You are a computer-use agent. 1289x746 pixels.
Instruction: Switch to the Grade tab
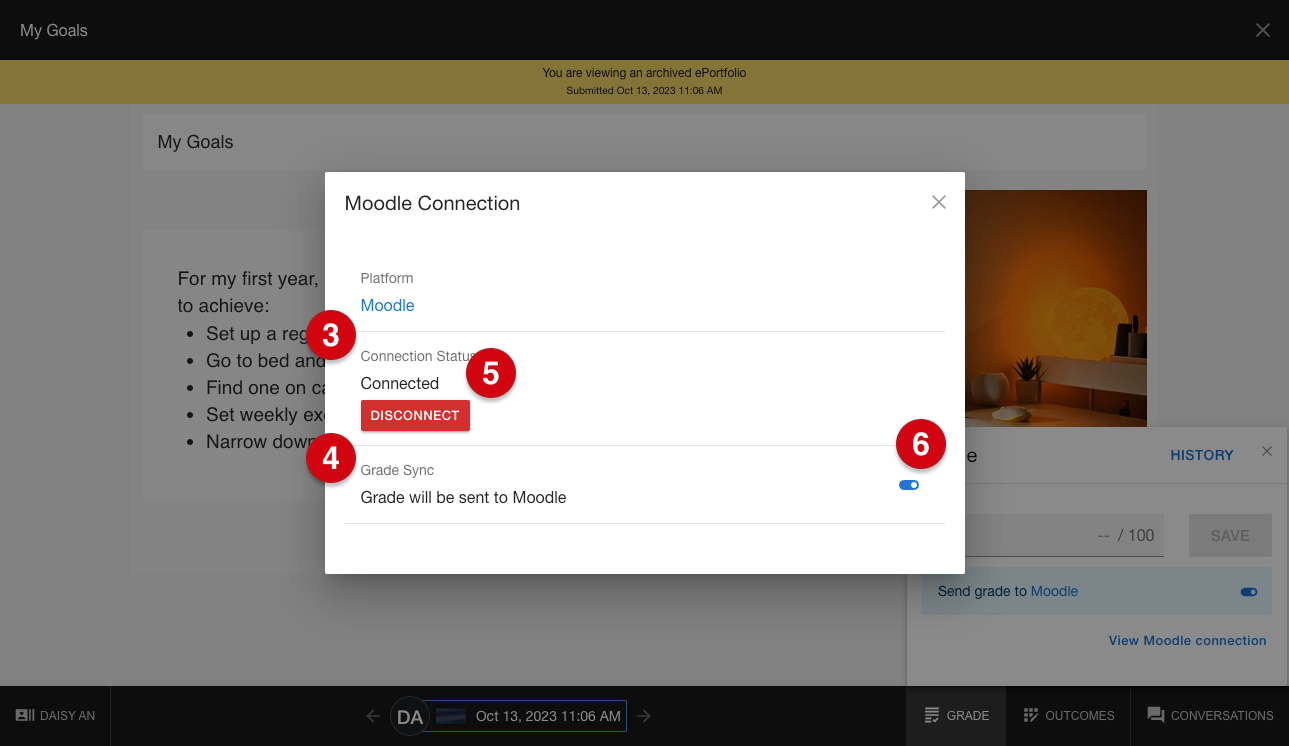[x=957, y=716]
